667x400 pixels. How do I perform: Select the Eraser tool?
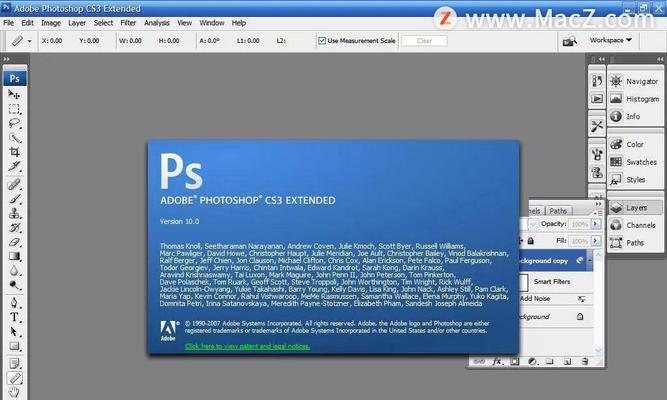coord(14,242)
